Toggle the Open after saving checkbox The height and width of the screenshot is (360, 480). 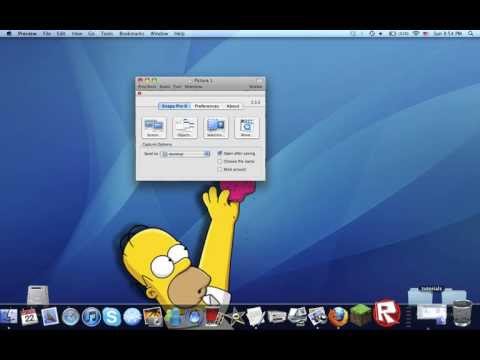pos(220,153)
